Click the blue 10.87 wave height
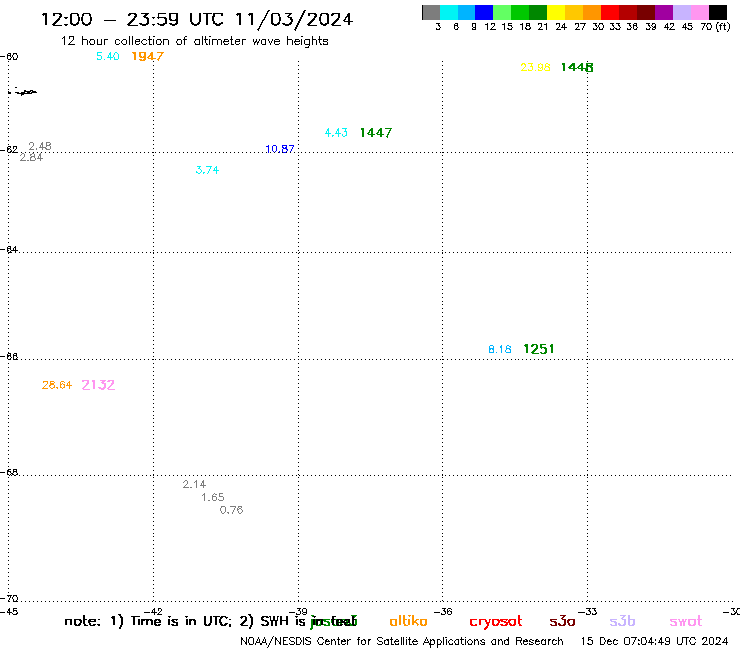Screen dimensions: 740x650 point(280,149)
